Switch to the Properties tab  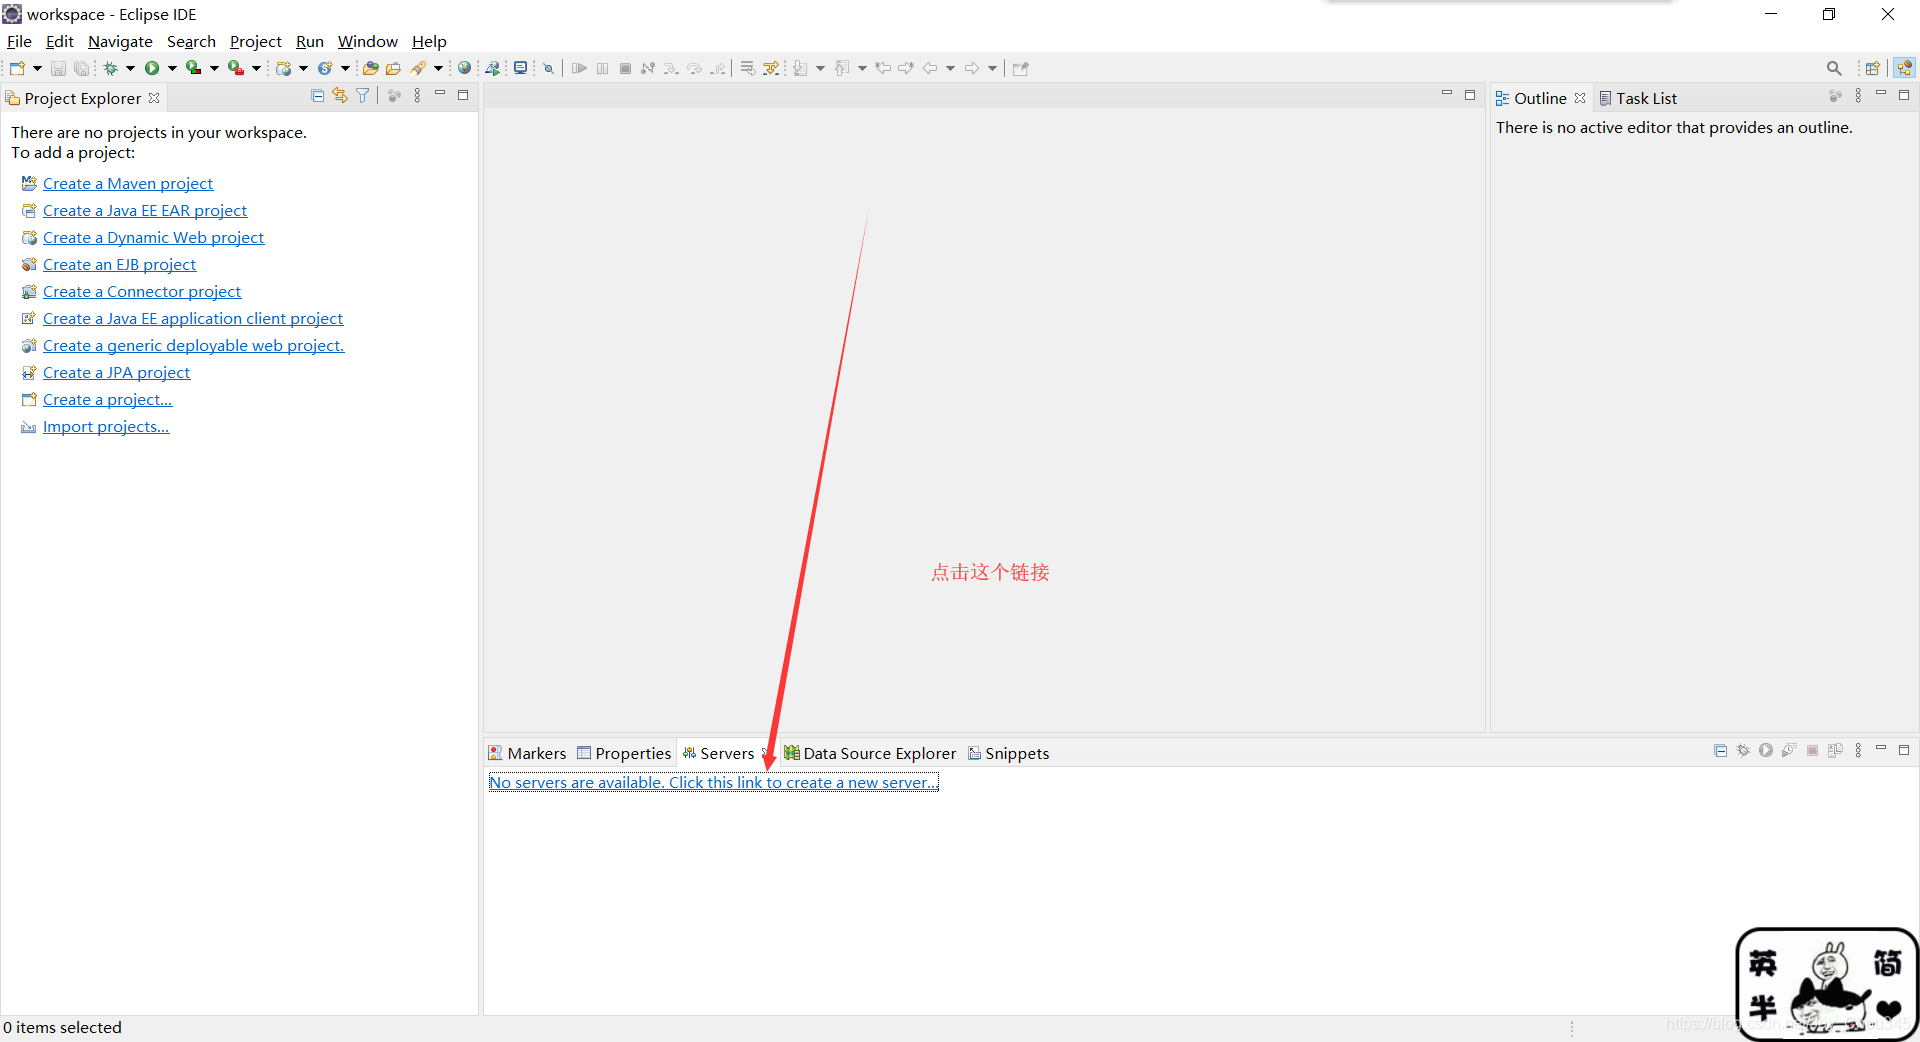(624, 753)
